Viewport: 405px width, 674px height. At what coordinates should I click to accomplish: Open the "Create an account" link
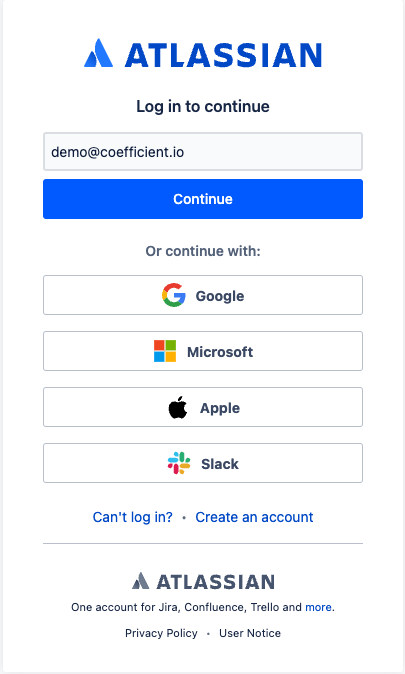254,517
